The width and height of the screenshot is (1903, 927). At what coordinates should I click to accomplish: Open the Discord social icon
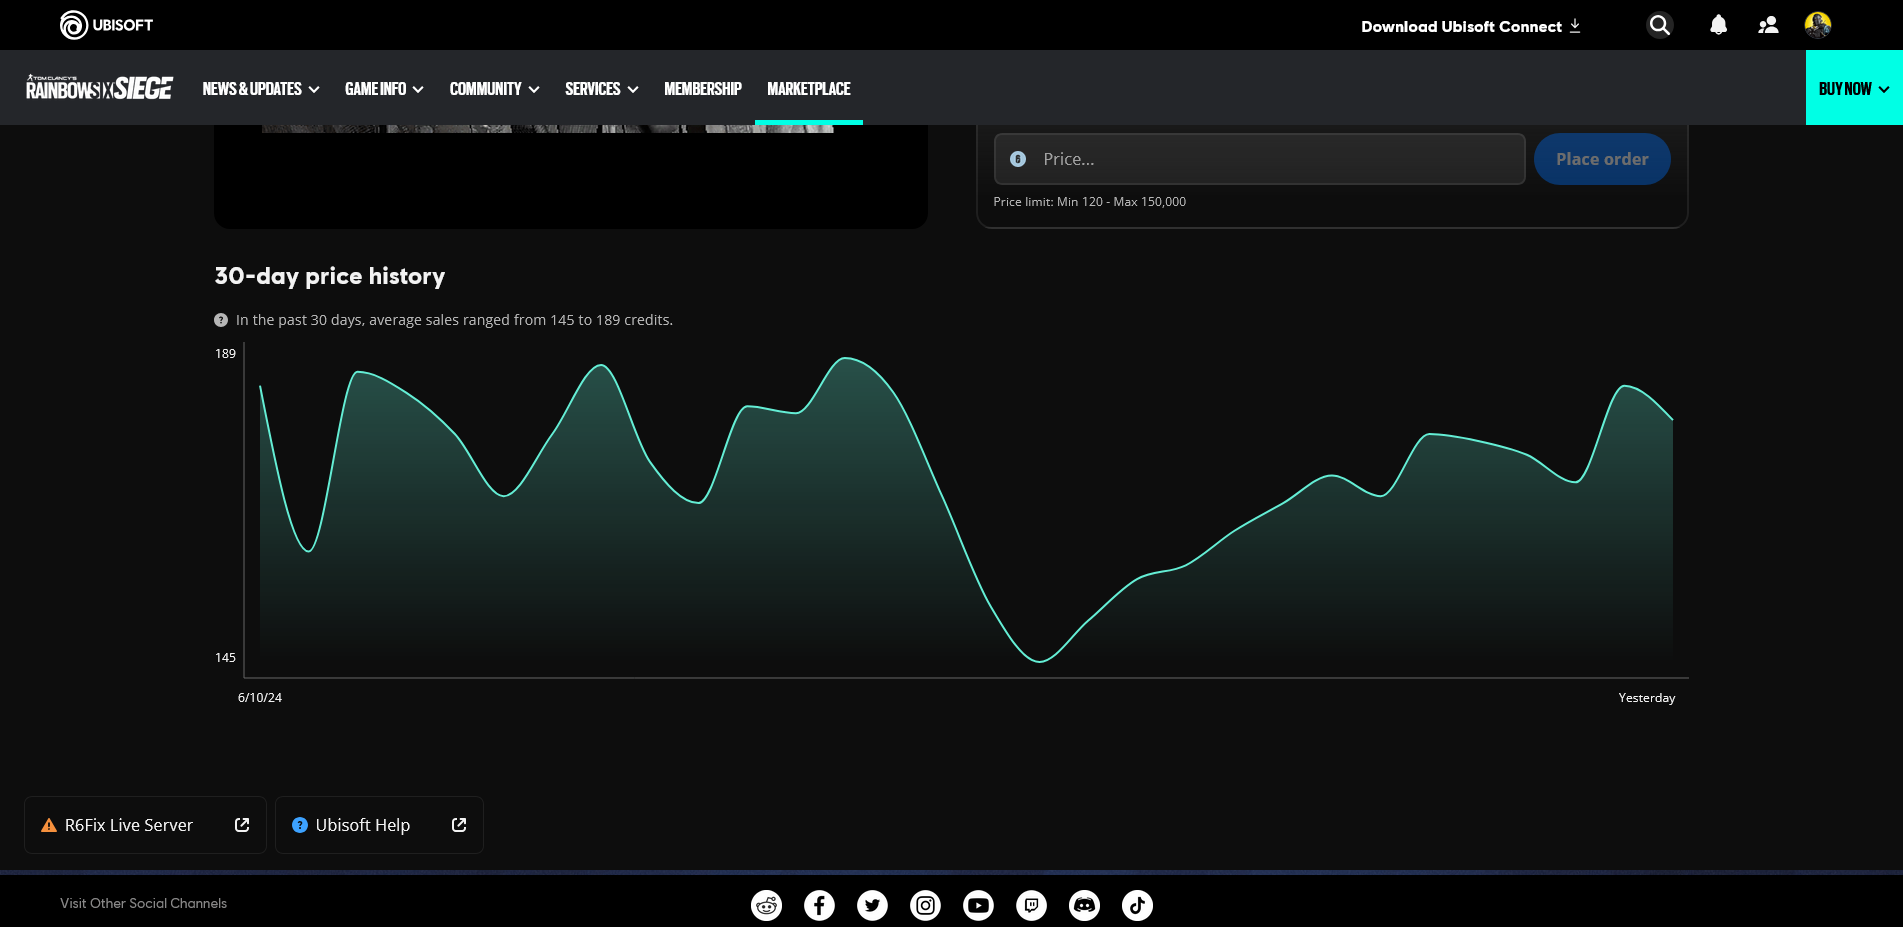tap(1085, 905)
